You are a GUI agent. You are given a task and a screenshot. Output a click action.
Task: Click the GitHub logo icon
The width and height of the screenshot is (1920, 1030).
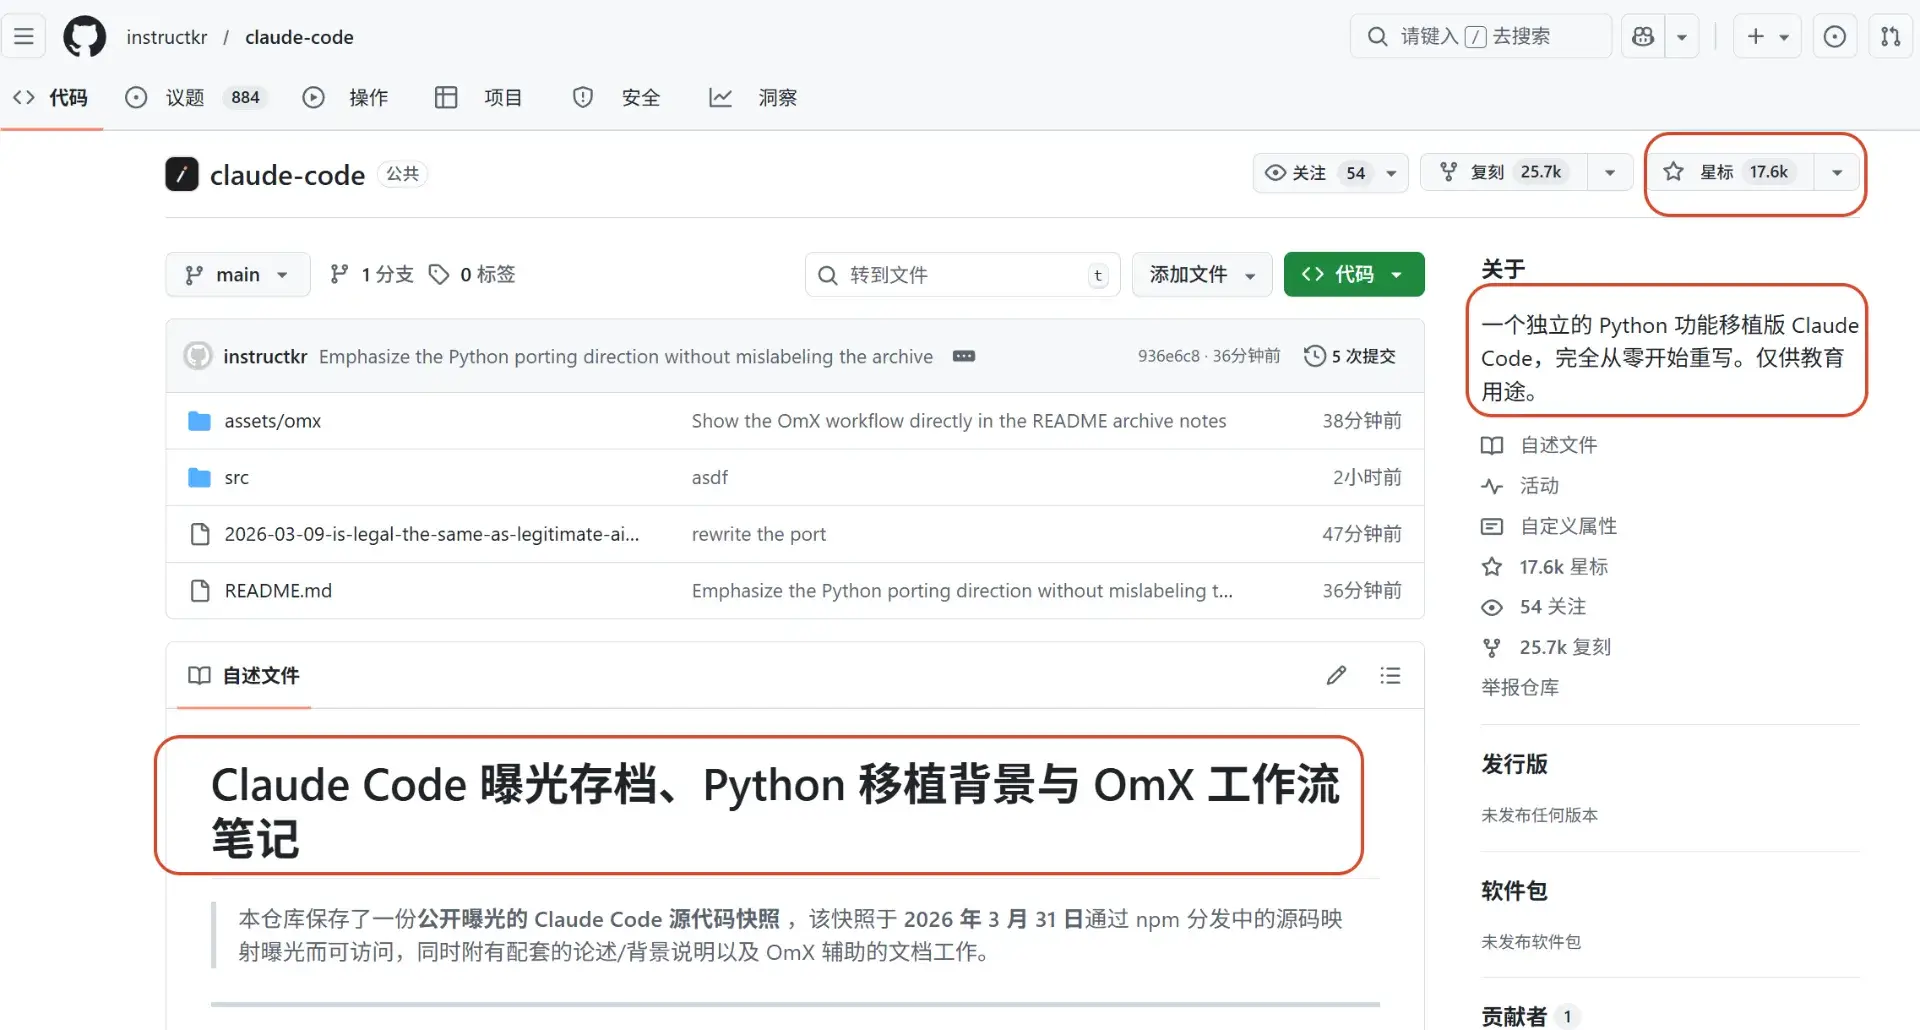click(x=84, y=37)
